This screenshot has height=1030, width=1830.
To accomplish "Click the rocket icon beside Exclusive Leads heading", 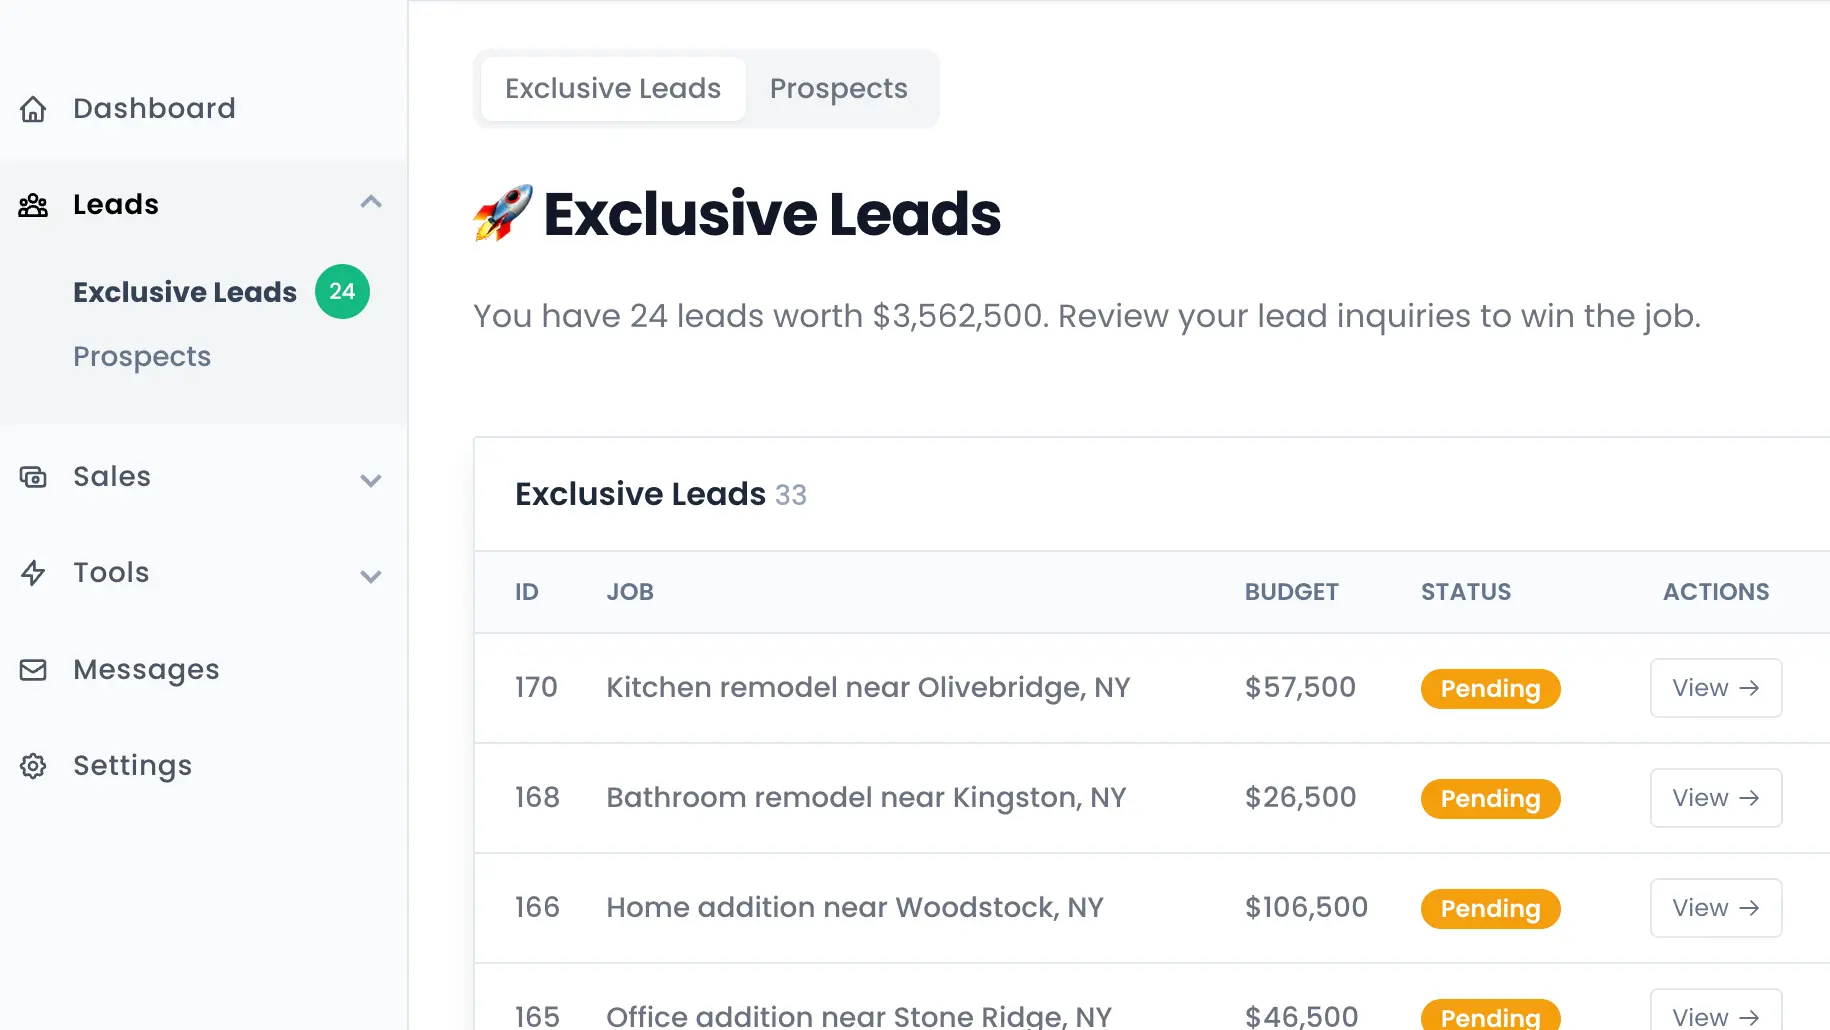I will click(503, 213).
